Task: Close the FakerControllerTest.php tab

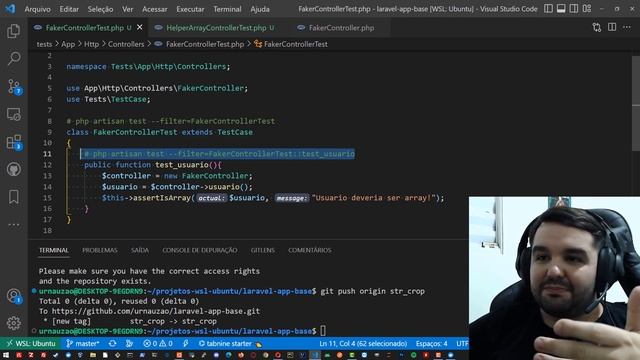Action: [x=140, y=27]
